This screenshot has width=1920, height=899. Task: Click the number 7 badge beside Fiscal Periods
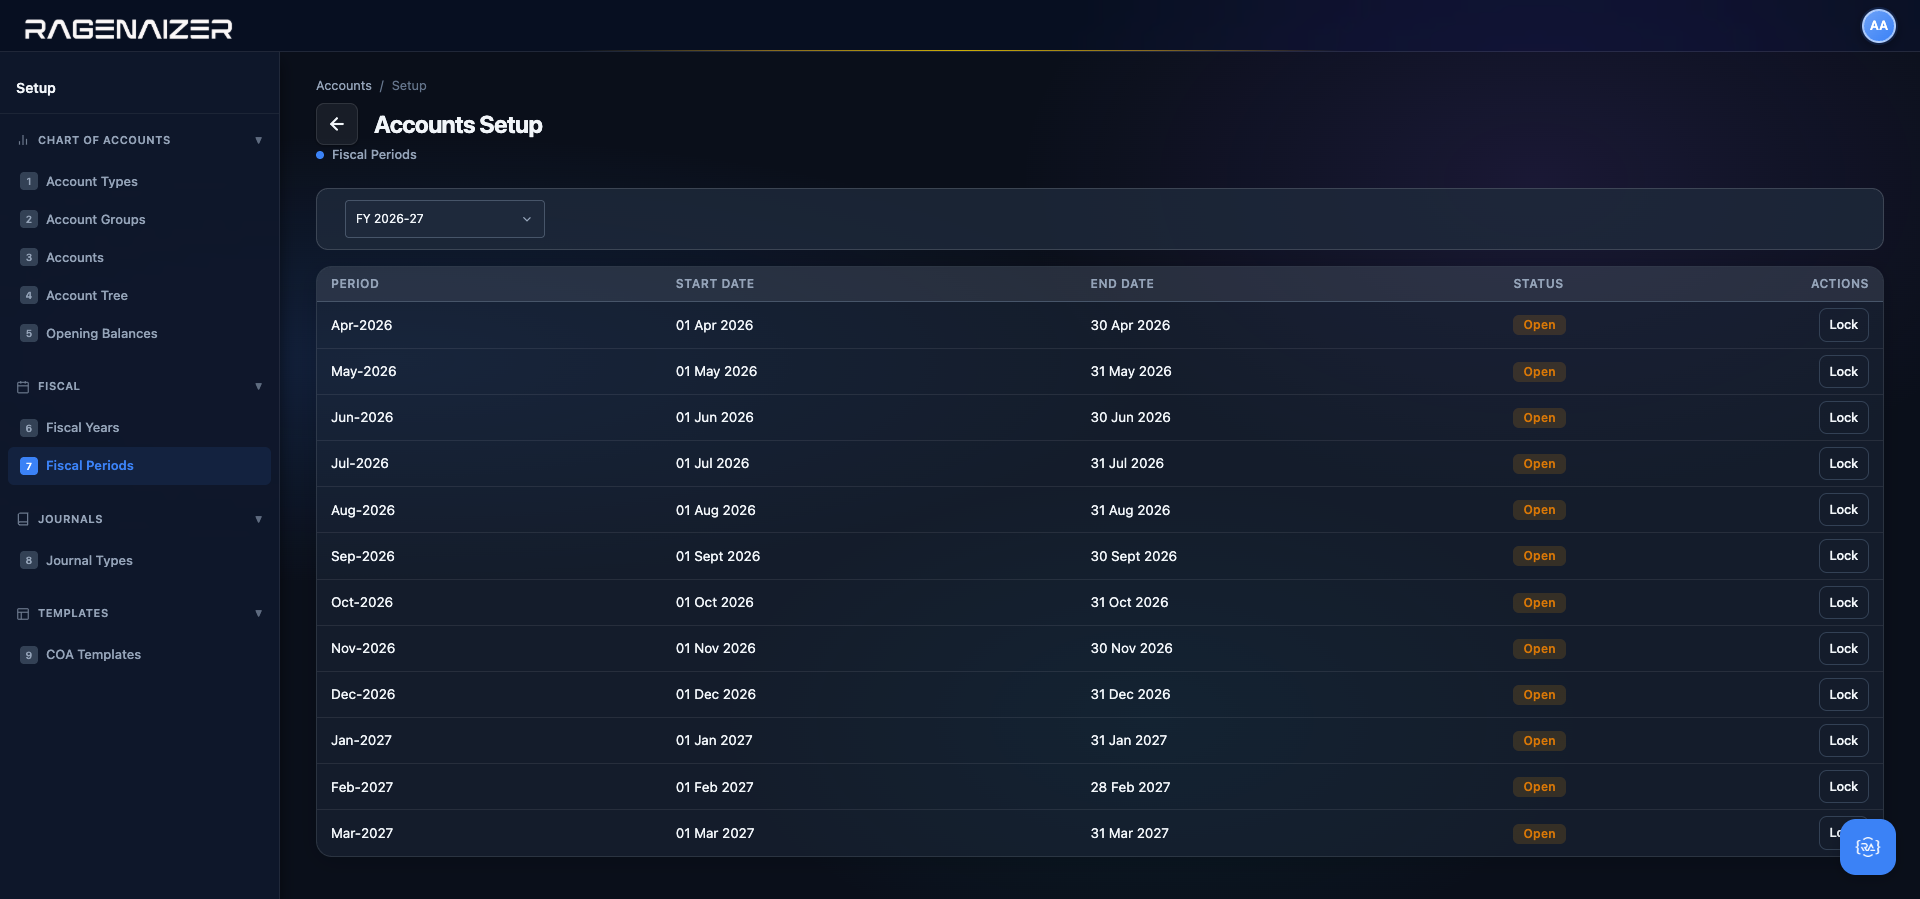[x=29, y=466]
